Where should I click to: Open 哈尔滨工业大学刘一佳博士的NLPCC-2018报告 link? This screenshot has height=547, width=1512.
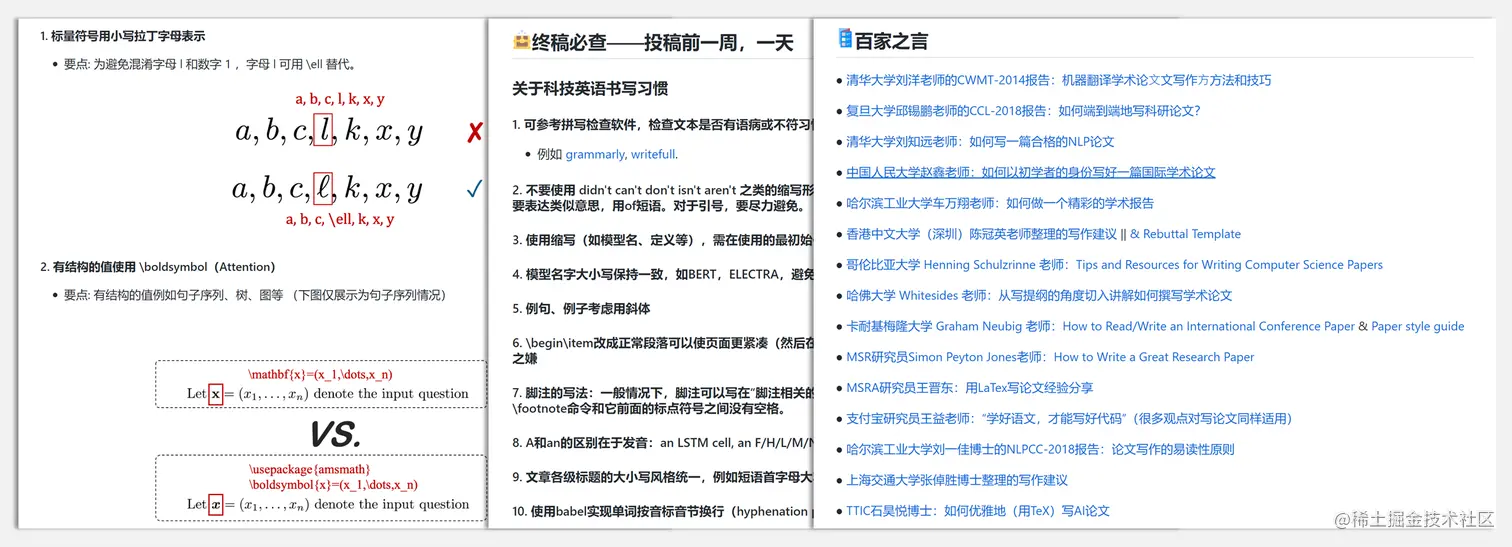coord(1040,449)
